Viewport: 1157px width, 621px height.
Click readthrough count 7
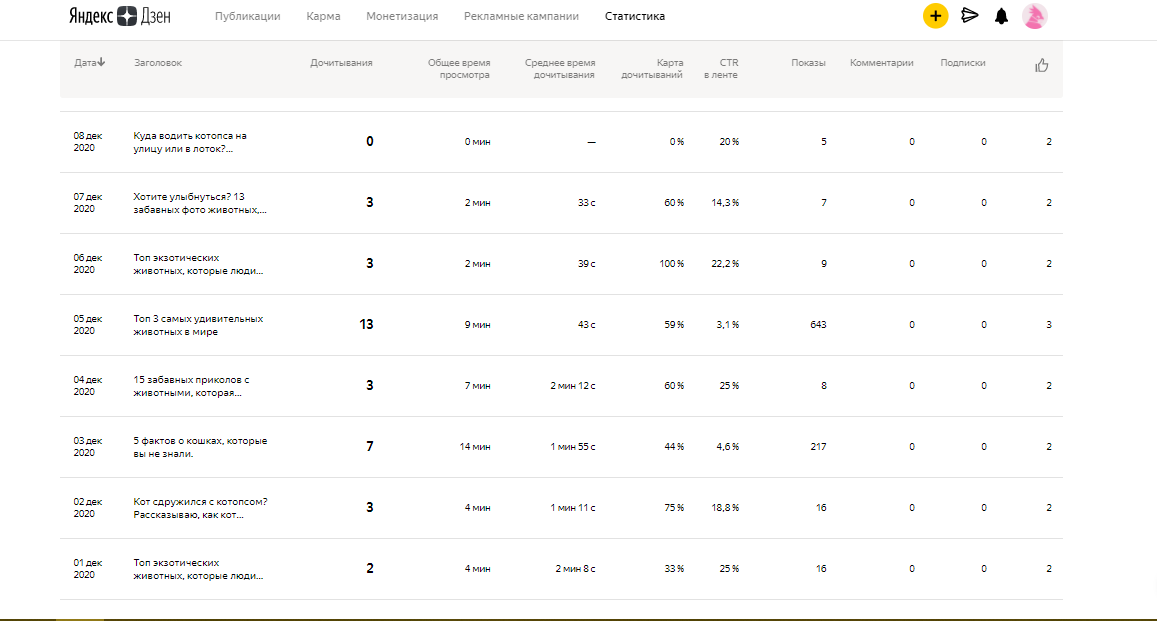[370, 447]
